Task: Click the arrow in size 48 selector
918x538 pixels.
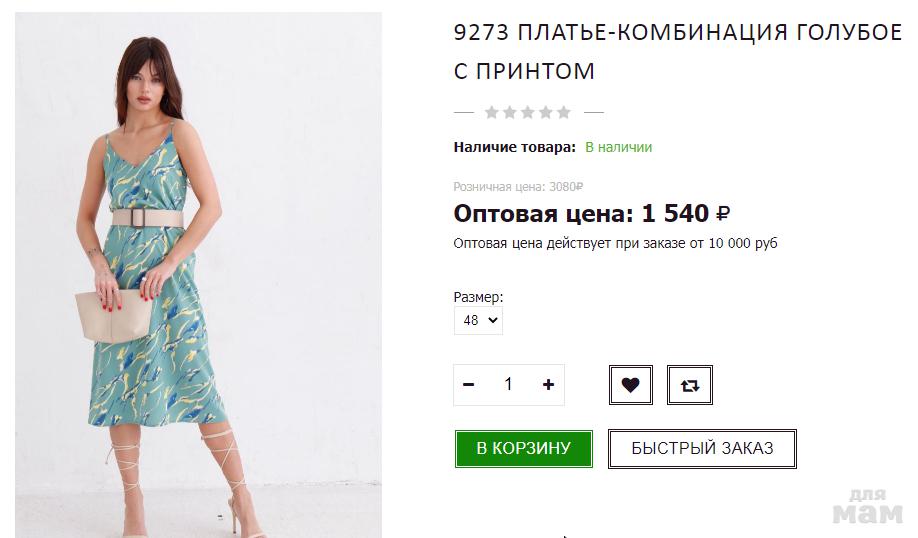Action: coord(493,320)
